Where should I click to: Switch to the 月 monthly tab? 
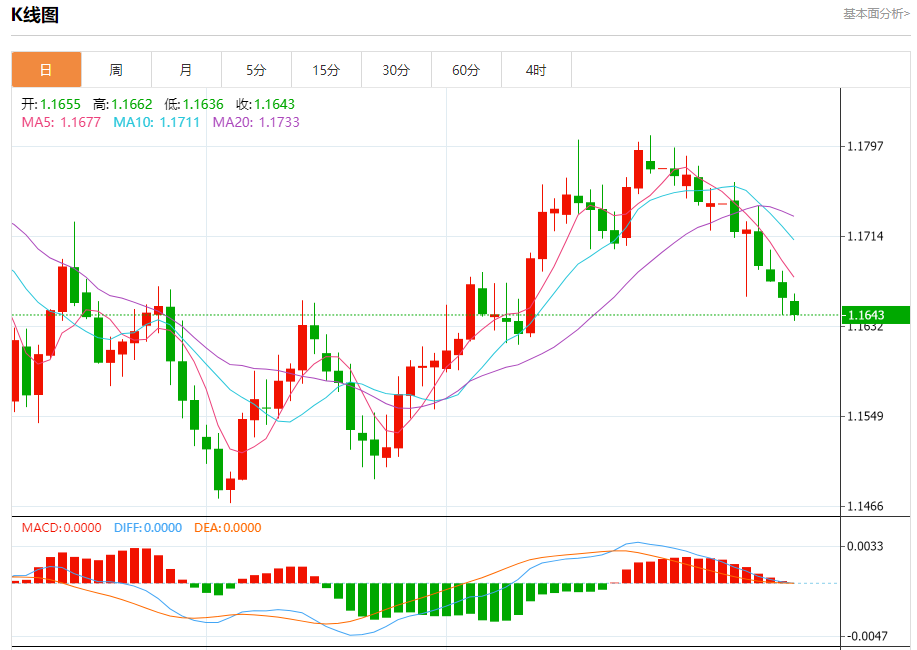click(x=186, y=70)
